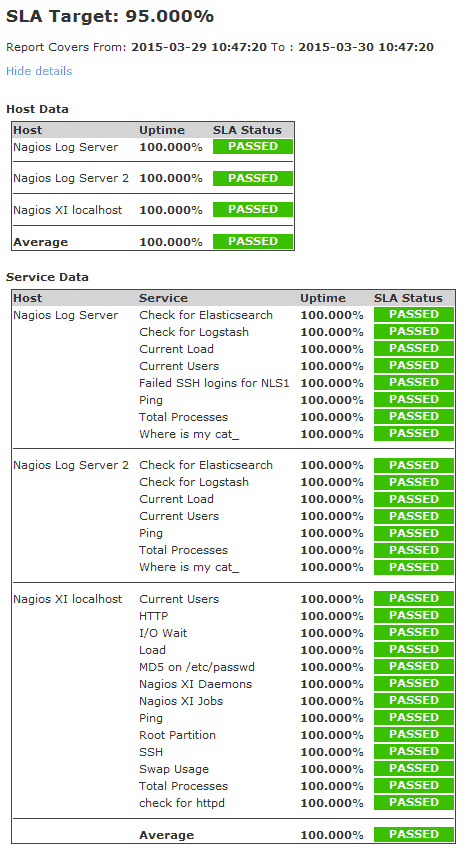Select the Nagios XI Daemons service
This screenshot has height=860, width=473.
point(195,684)
